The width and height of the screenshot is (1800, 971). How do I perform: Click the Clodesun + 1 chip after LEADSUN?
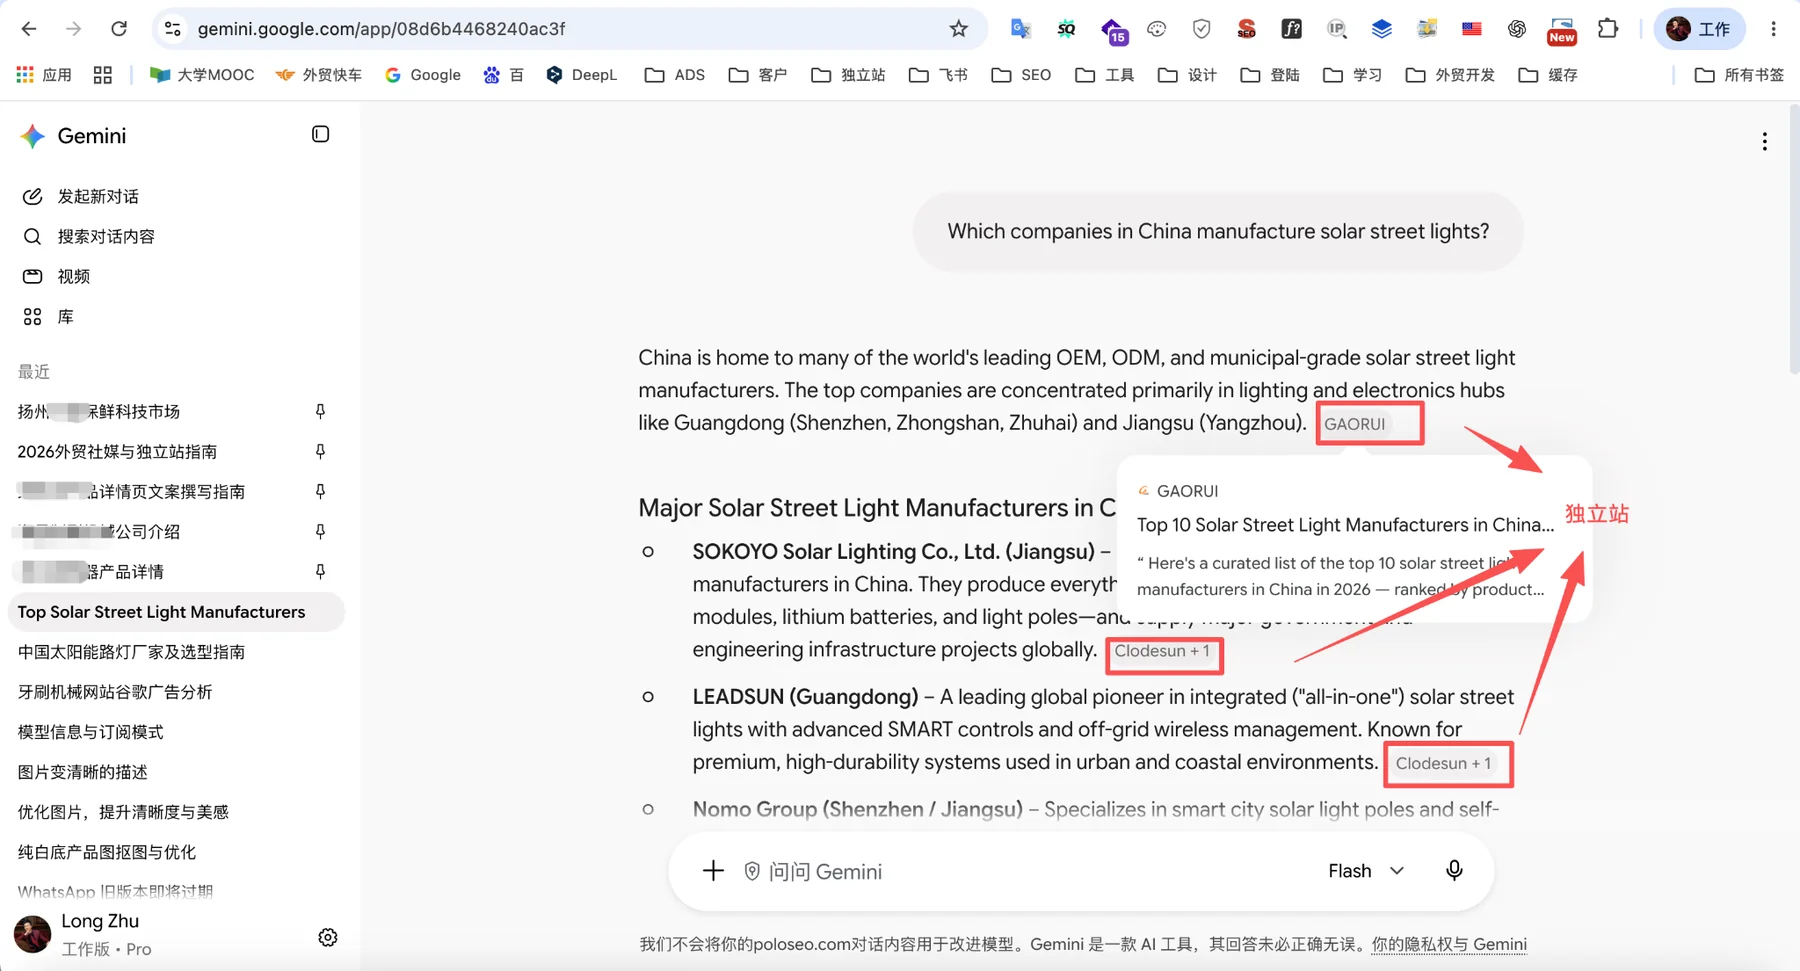1443,763
